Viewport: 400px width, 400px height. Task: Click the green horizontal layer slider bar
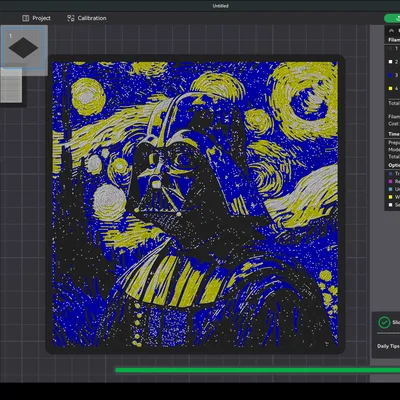[257, 370]
